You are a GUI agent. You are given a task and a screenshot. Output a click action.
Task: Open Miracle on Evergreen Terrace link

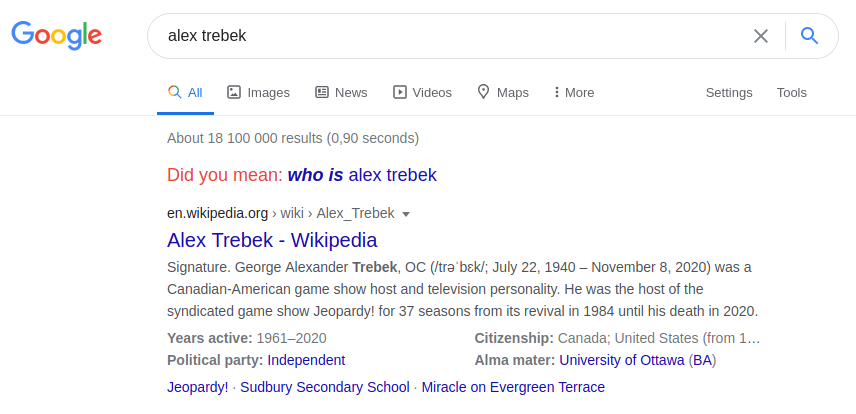click(x=513, y=387)
